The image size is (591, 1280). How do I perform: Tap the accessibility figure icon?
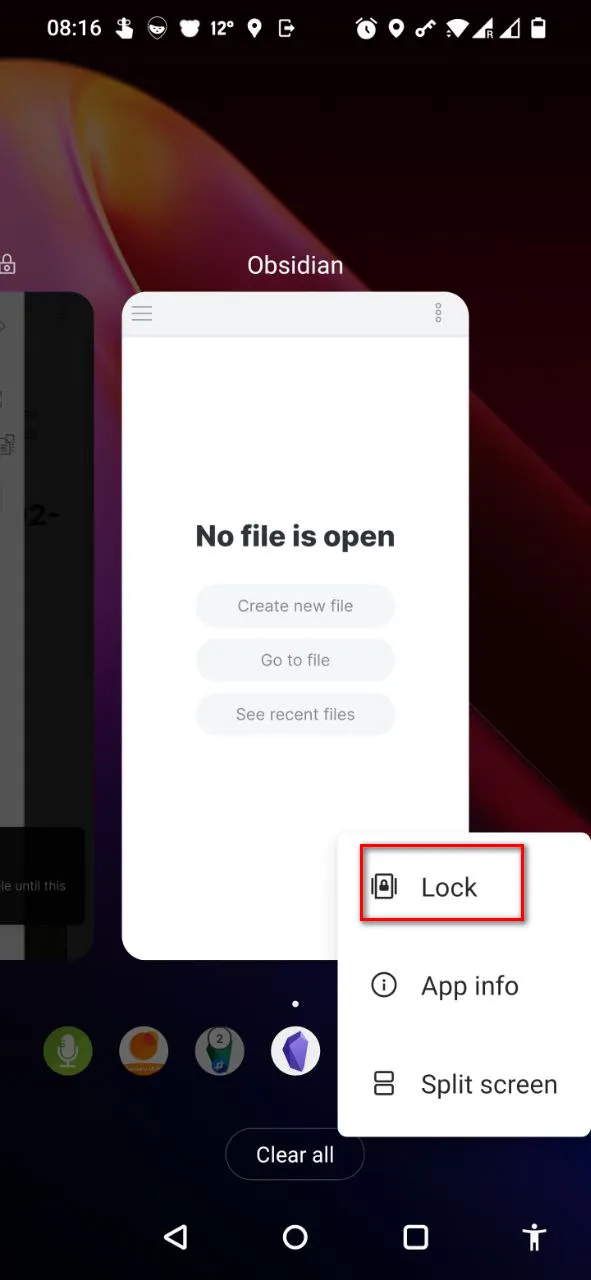(x=535, y=1237)
